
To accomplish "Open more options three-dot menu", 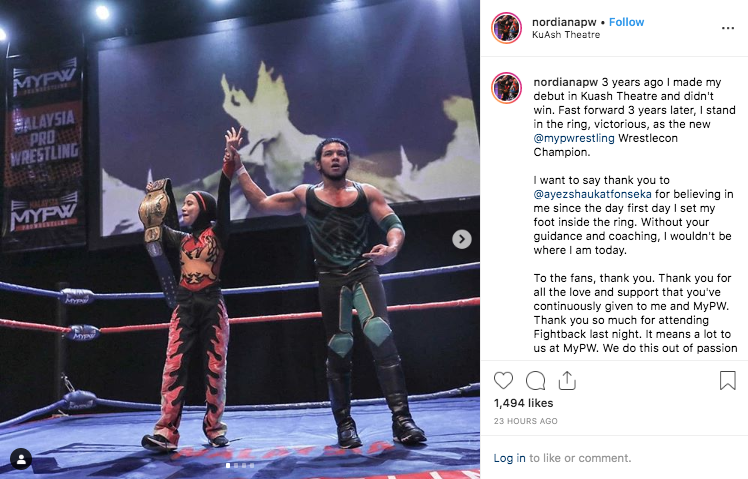I will pyautogui.click(x=728, y=29).
